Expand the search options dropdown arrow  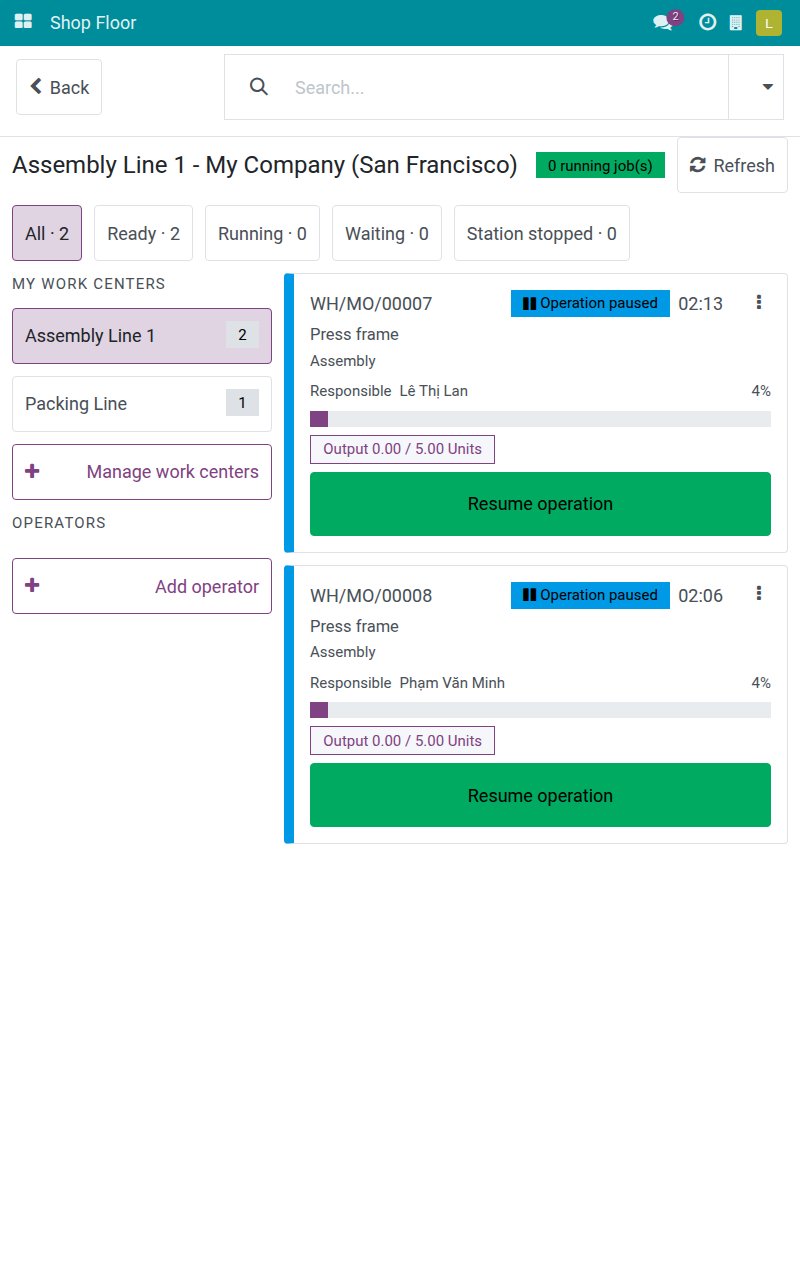coord(768,87)
